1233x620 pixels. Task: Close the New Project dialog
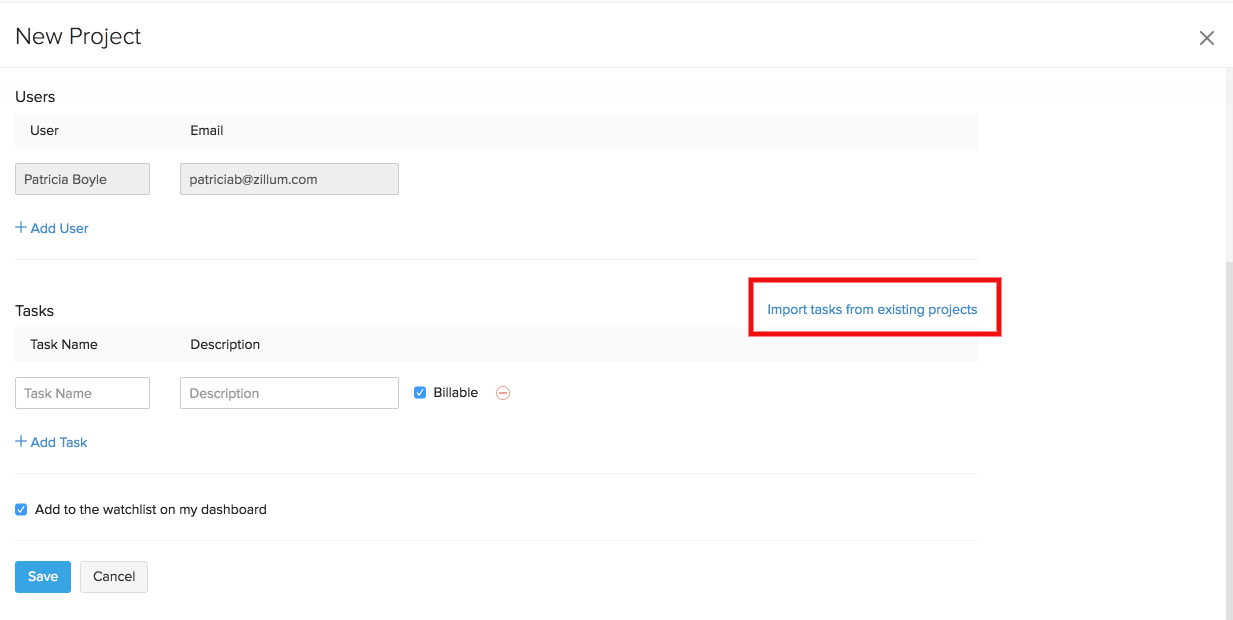1206,38
